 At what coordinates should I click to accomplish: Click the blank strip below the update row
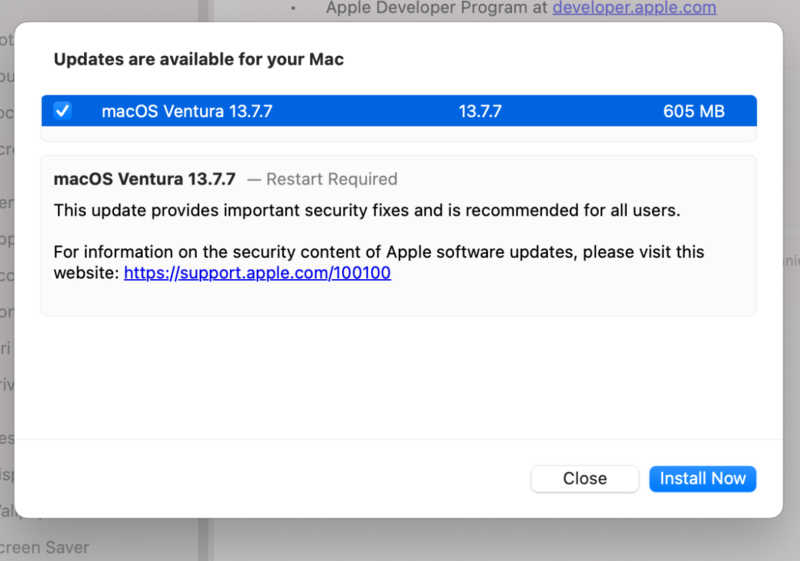coord(398,134)
